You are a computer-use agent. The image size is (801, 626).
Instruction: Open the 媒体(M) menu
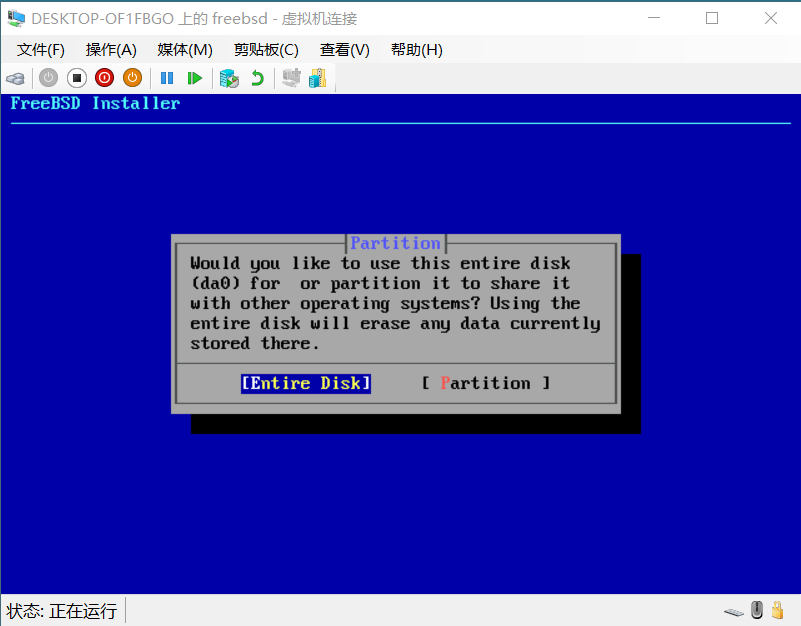pos(185,50)
